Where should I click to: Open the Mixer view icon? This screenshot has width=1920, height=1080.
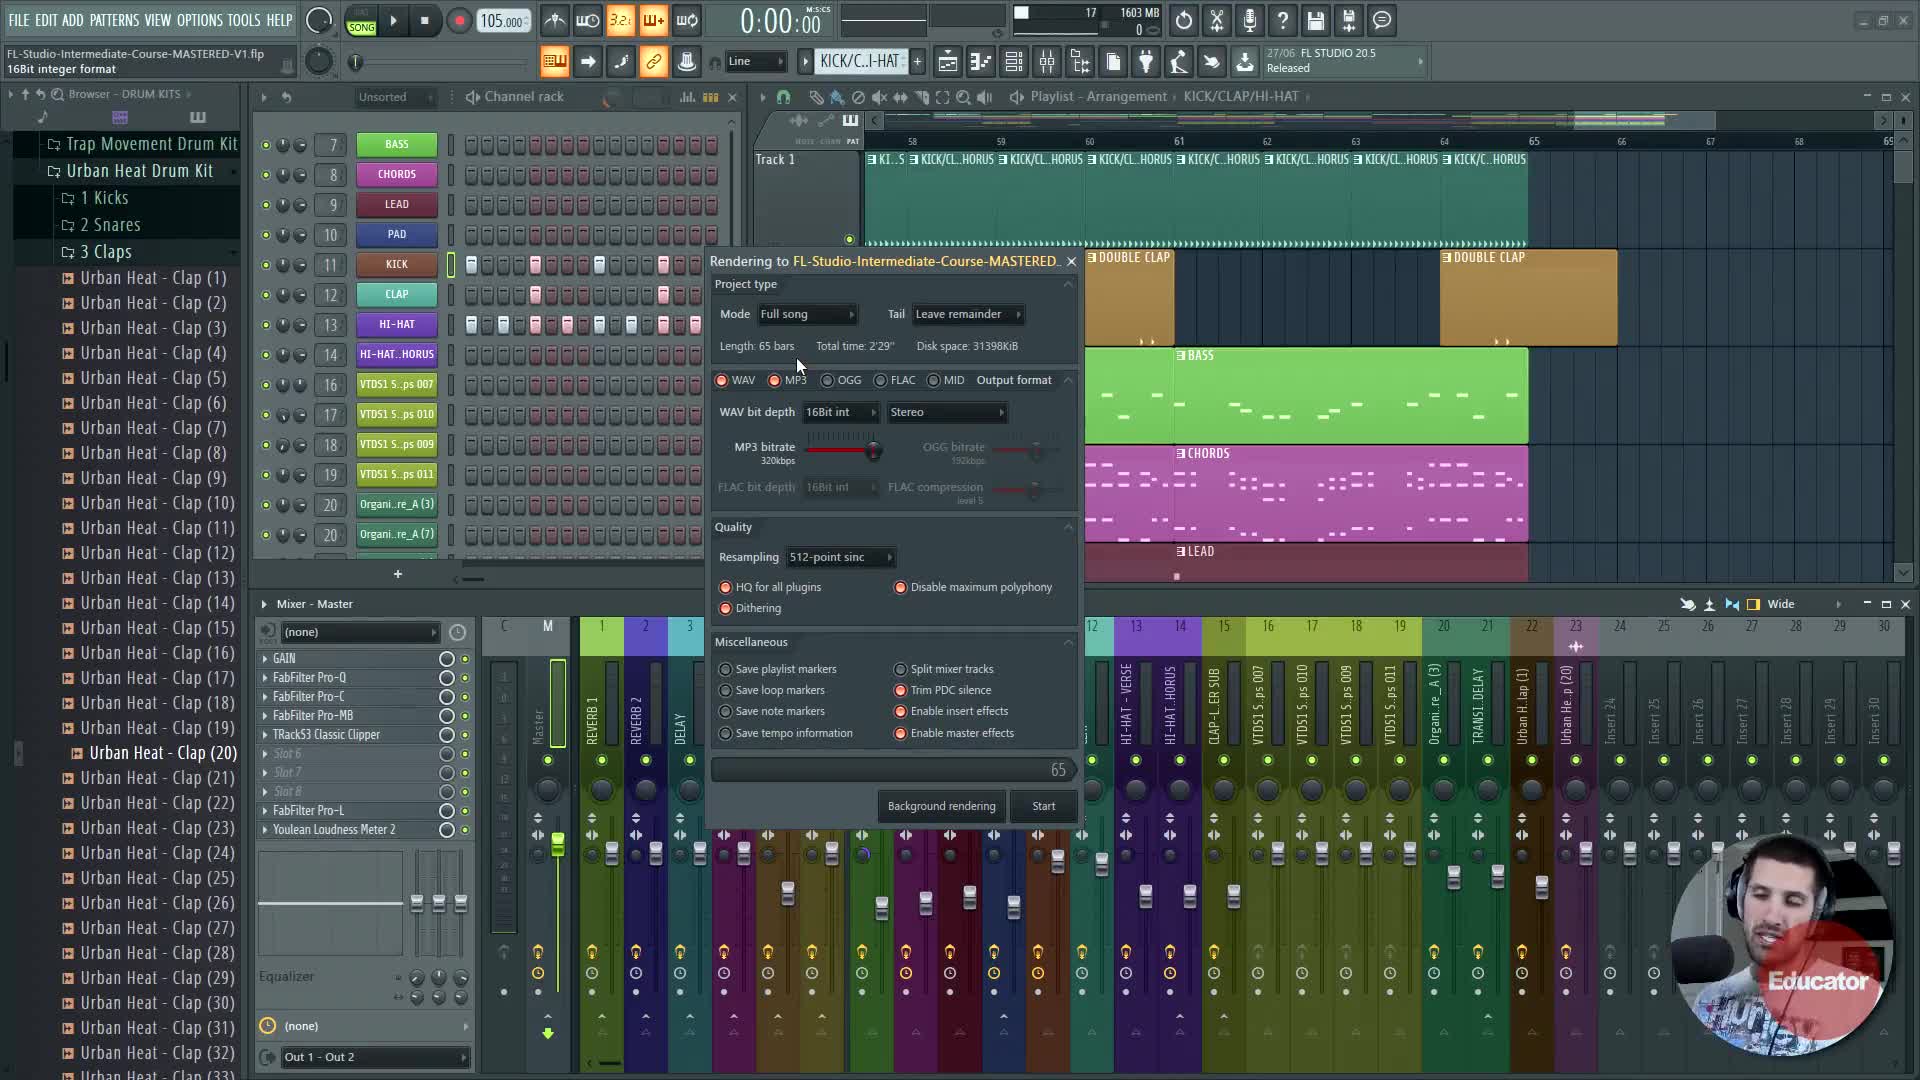tap(1047, 62)
